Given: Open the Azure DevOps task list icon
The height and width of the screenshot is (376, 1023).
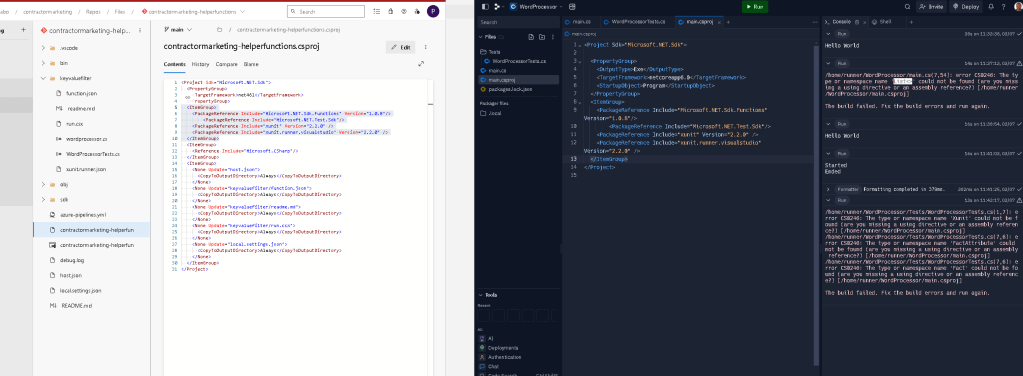Looking at the screenshot, I should (x=376, y=11).
